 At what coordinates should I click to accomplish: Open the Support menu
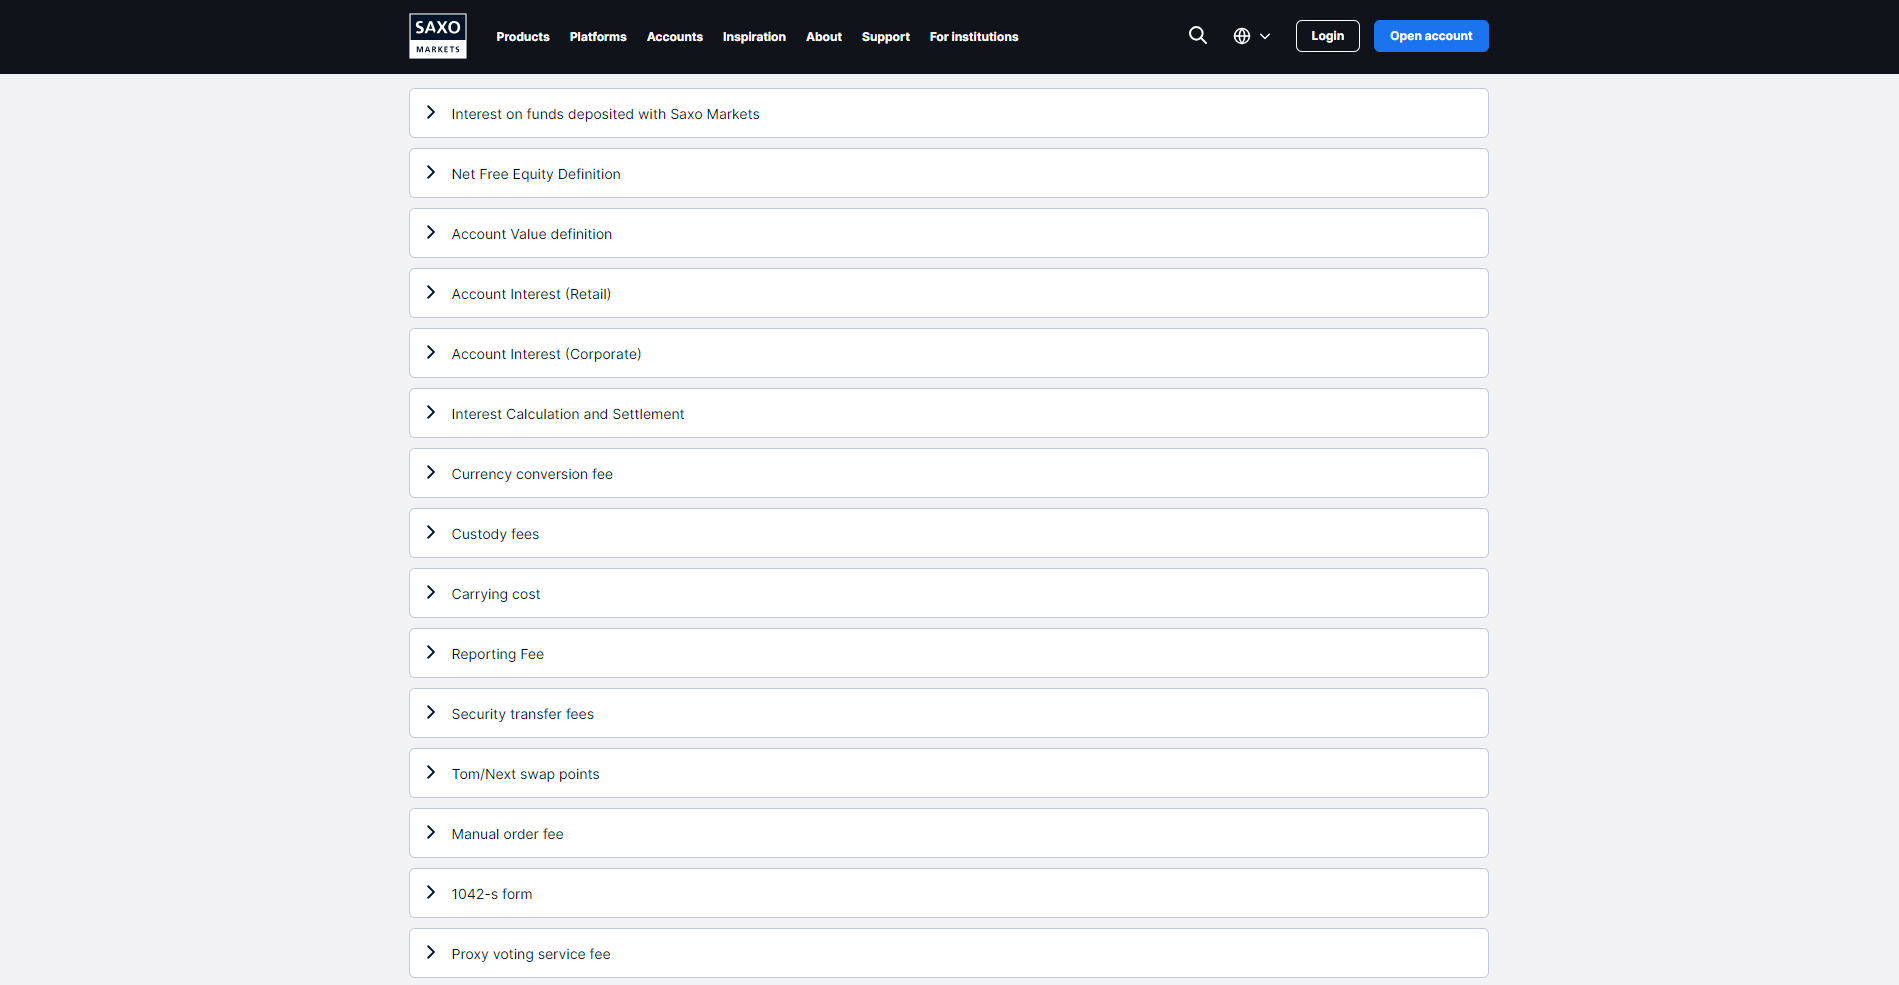[x=886, y=37]
